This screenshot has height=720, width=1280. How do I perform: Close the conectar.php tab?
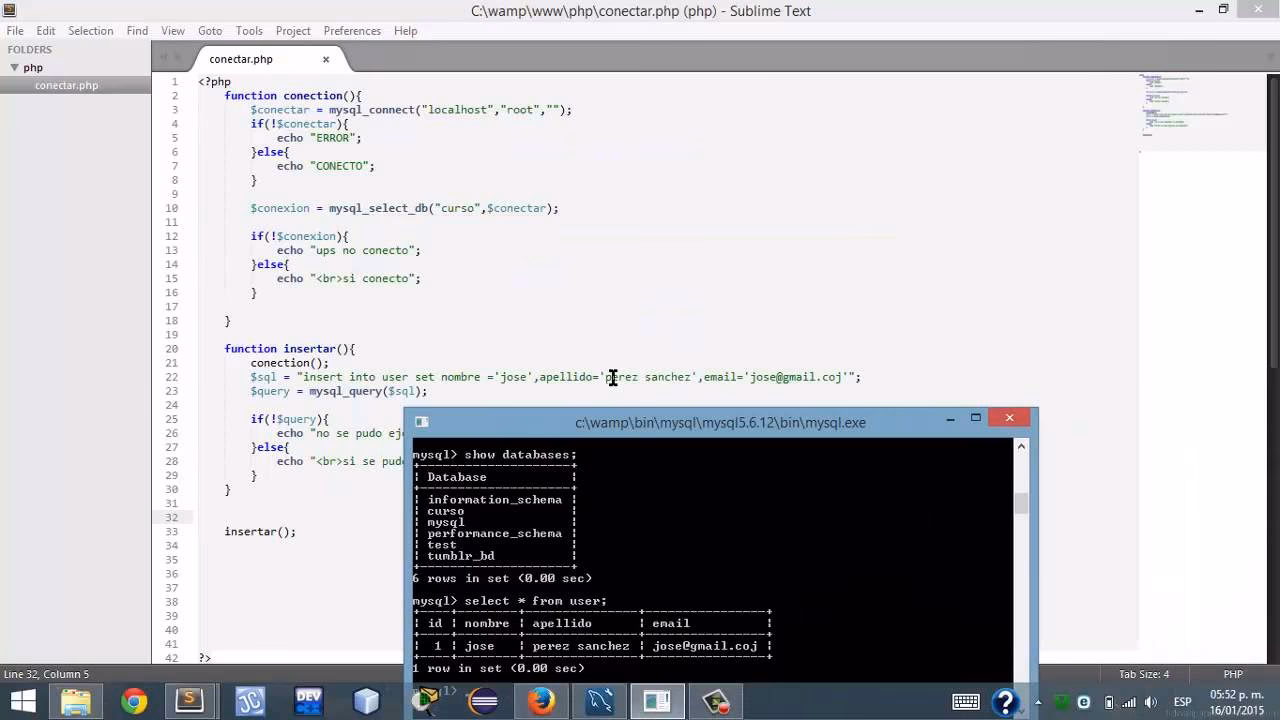326,59
